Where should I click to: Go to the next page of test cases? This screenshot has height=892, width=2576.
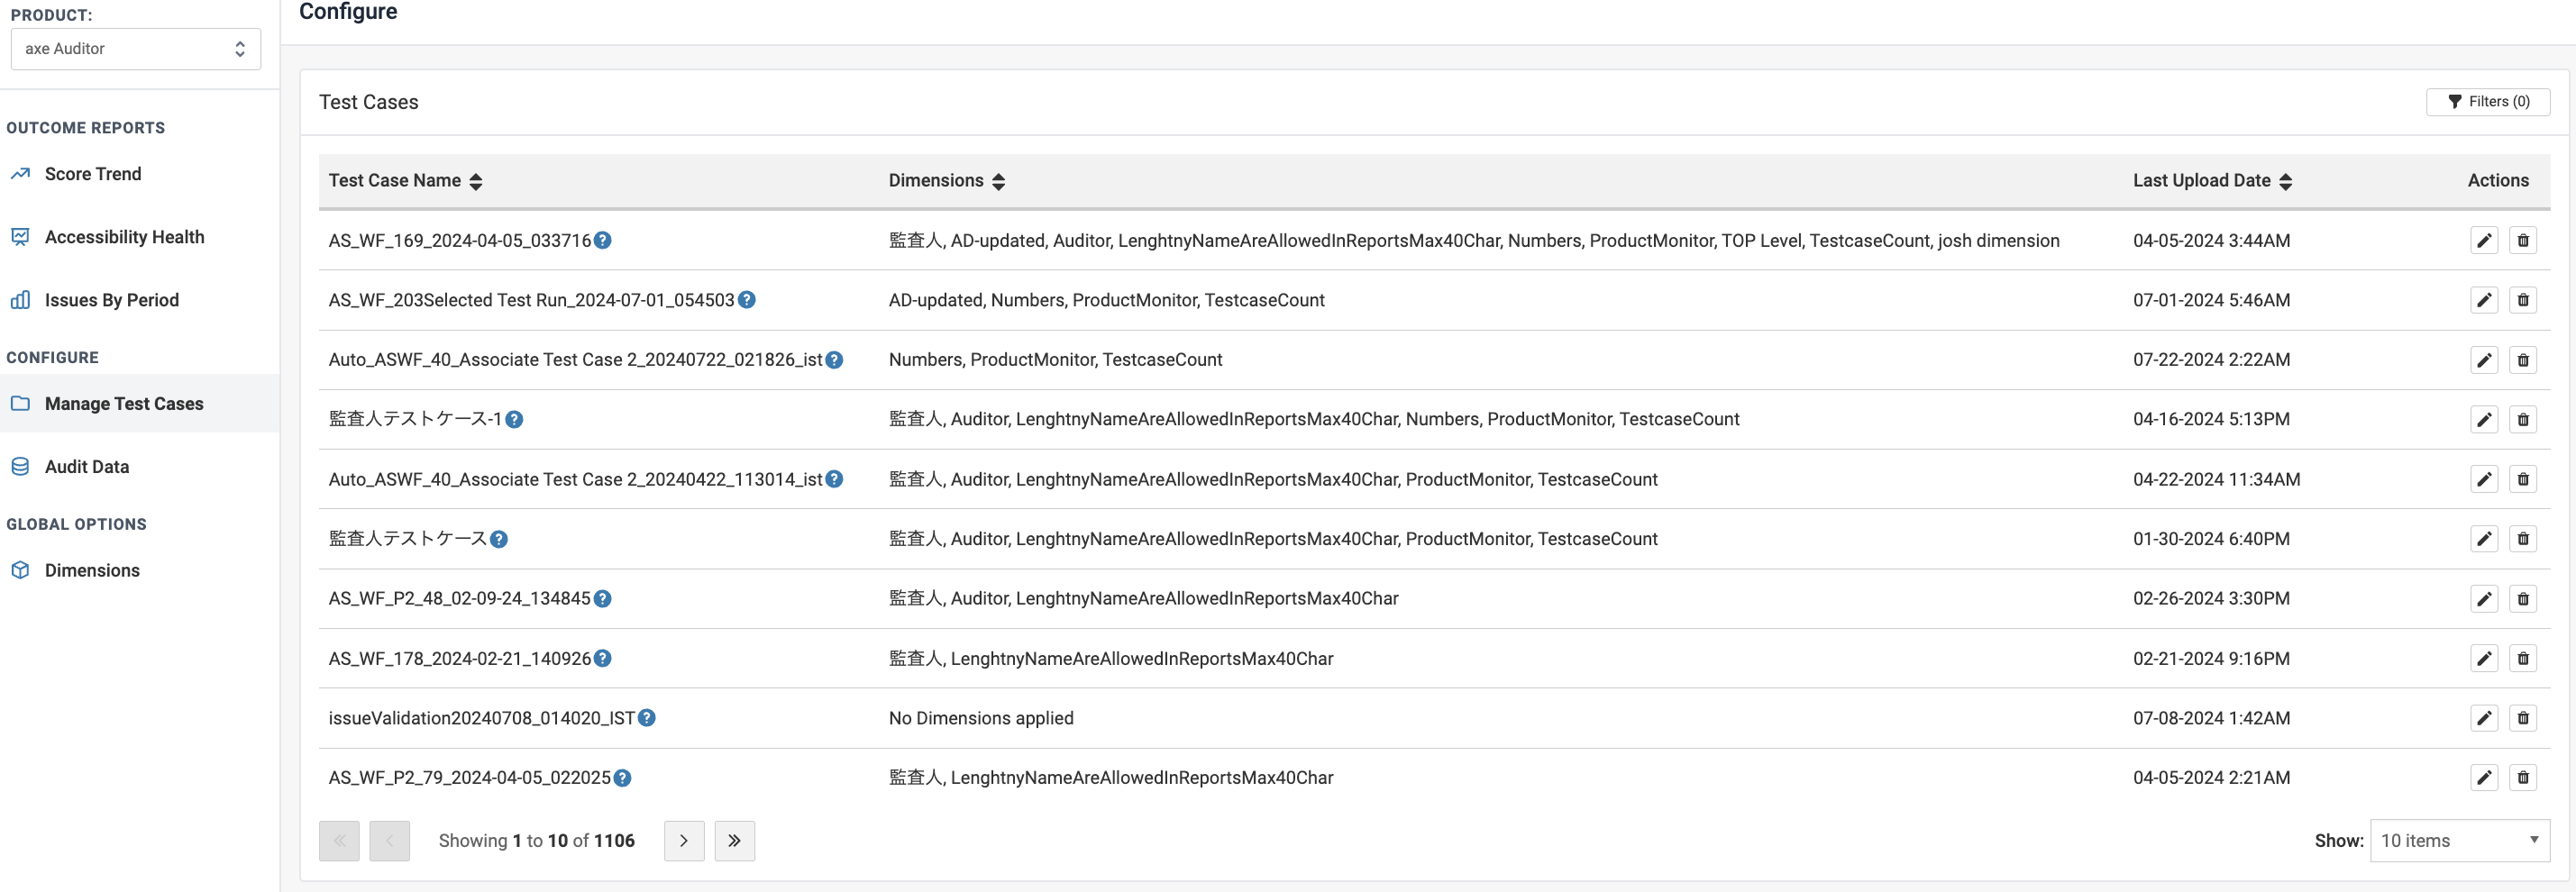(x=684, y=840)
